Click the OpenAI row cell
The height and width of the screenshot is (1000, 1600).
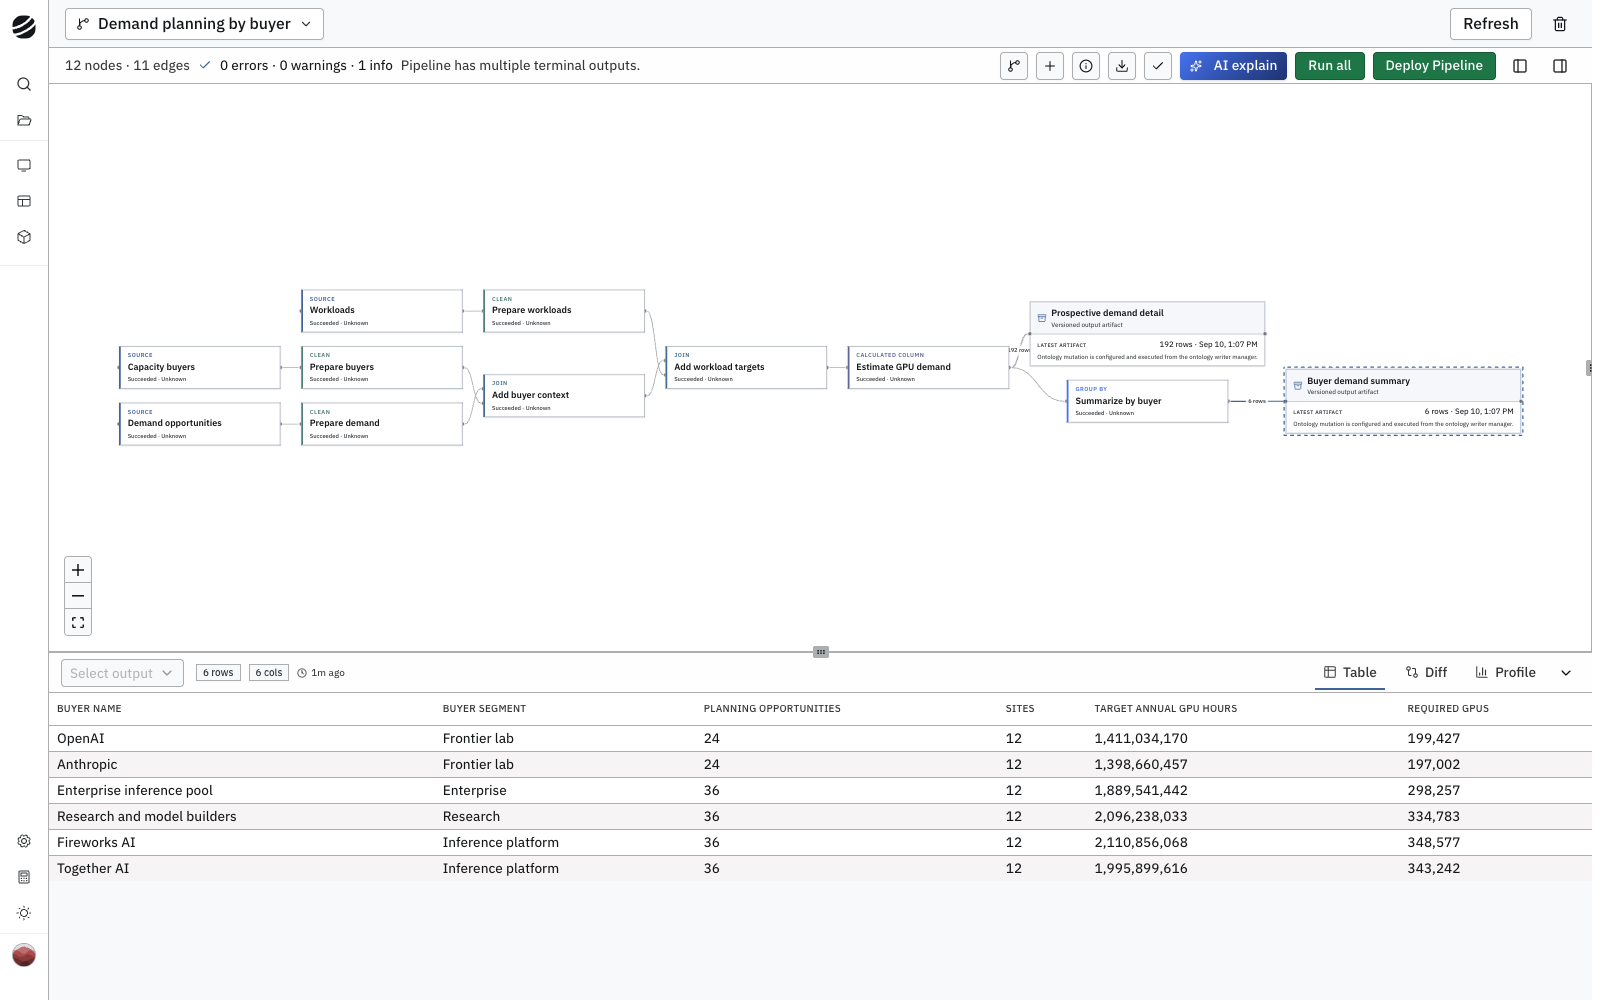point(81,739)
